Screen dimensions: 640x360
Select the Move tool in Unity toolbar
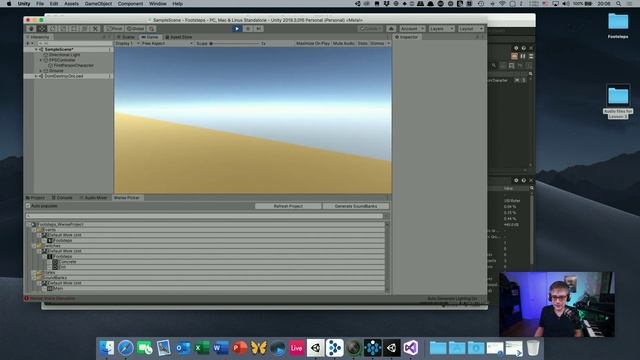pyautogui.click(x=42, y=29)
